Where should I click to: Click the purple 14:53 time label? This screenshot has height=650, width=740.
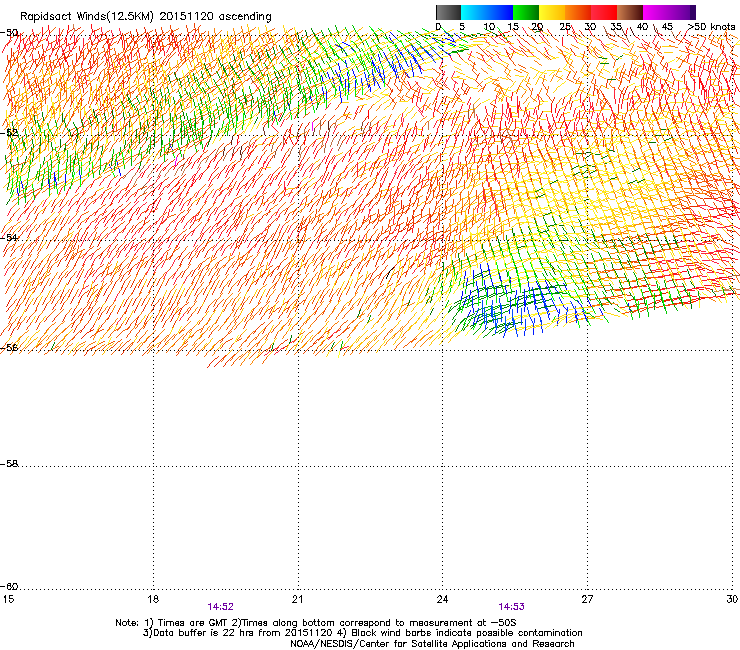click(x=512, y=607)
